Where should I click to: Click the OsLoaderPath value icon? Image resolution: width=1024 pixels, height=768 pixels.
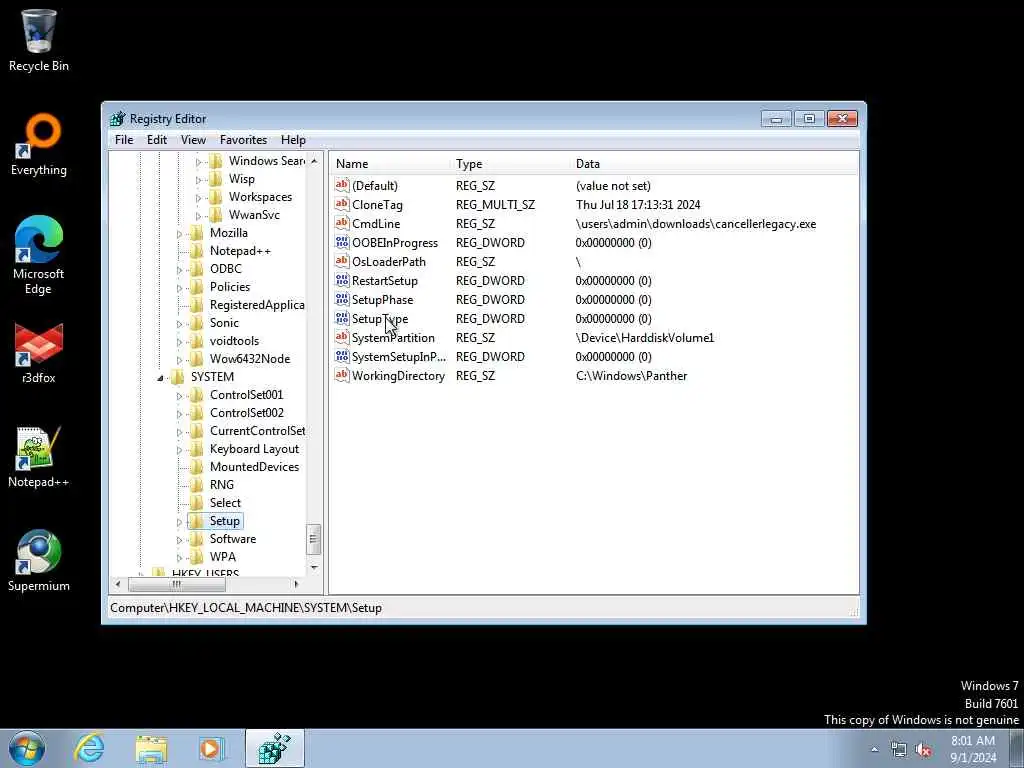[x=342, y=261]
